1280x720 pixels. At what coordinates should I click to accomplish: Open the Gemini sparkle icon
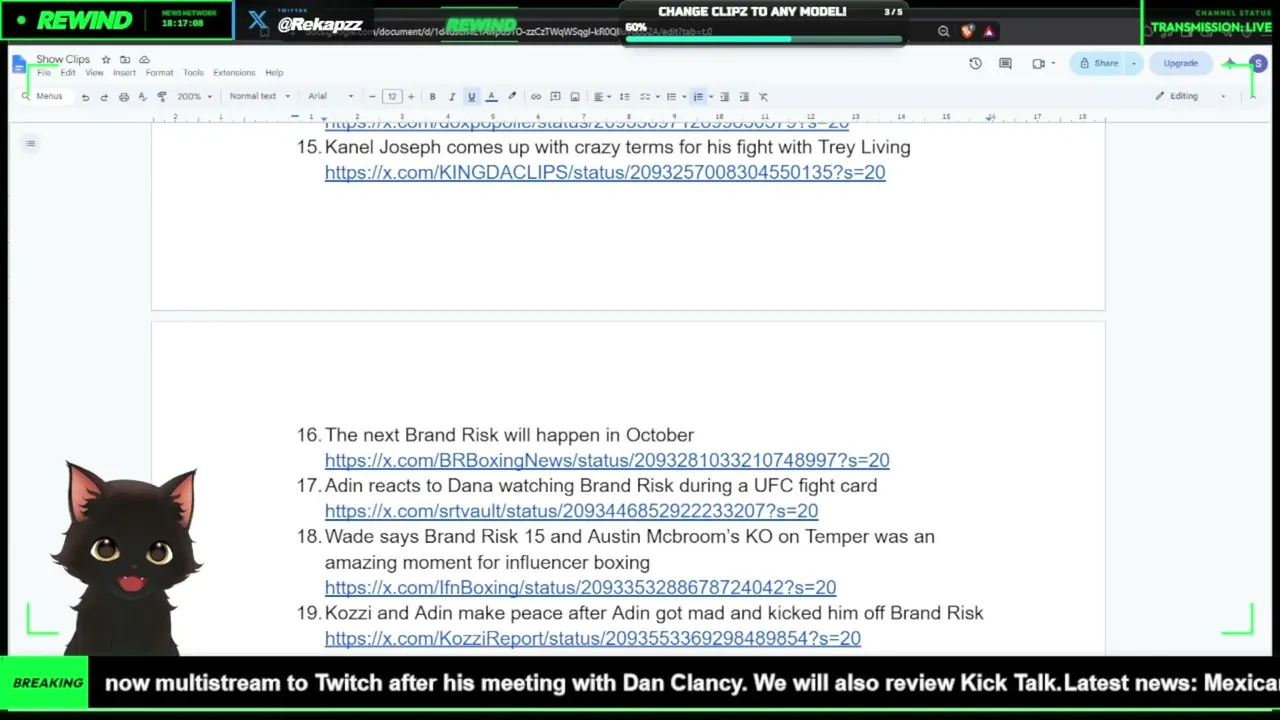pos(1230,64)
